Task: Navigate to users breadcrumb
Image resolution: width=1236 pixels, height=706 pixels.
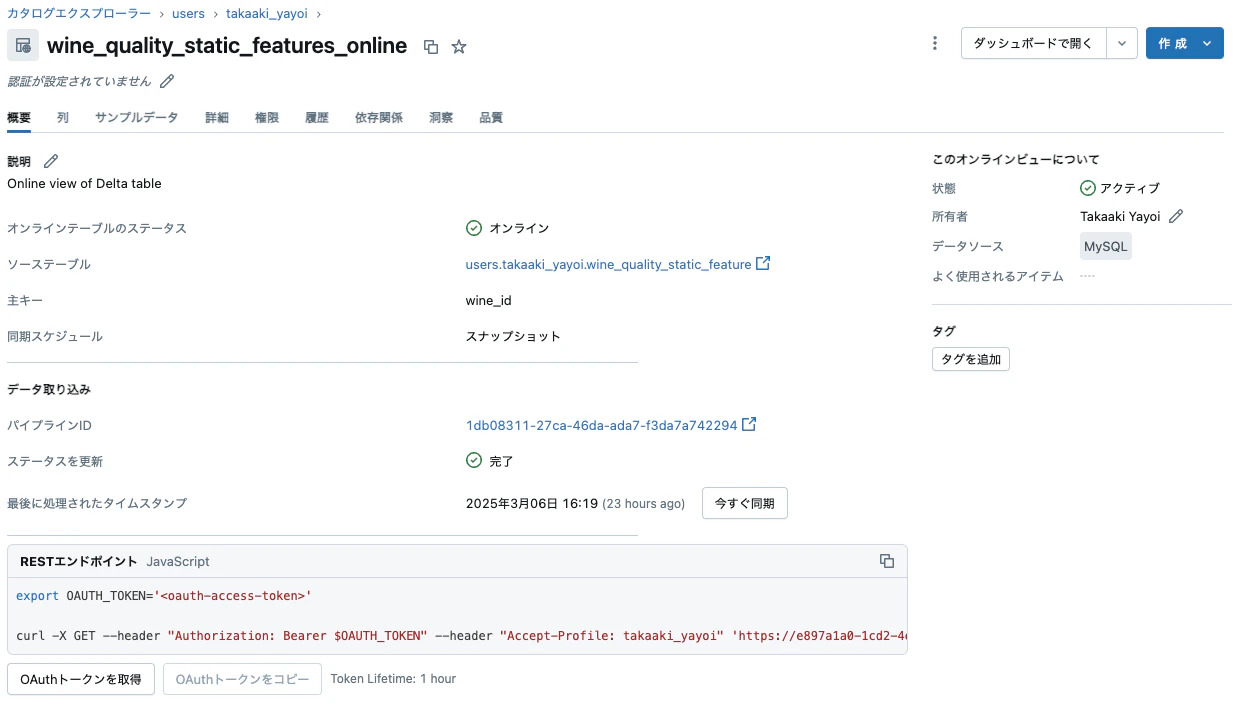Action: click(189, 14)
